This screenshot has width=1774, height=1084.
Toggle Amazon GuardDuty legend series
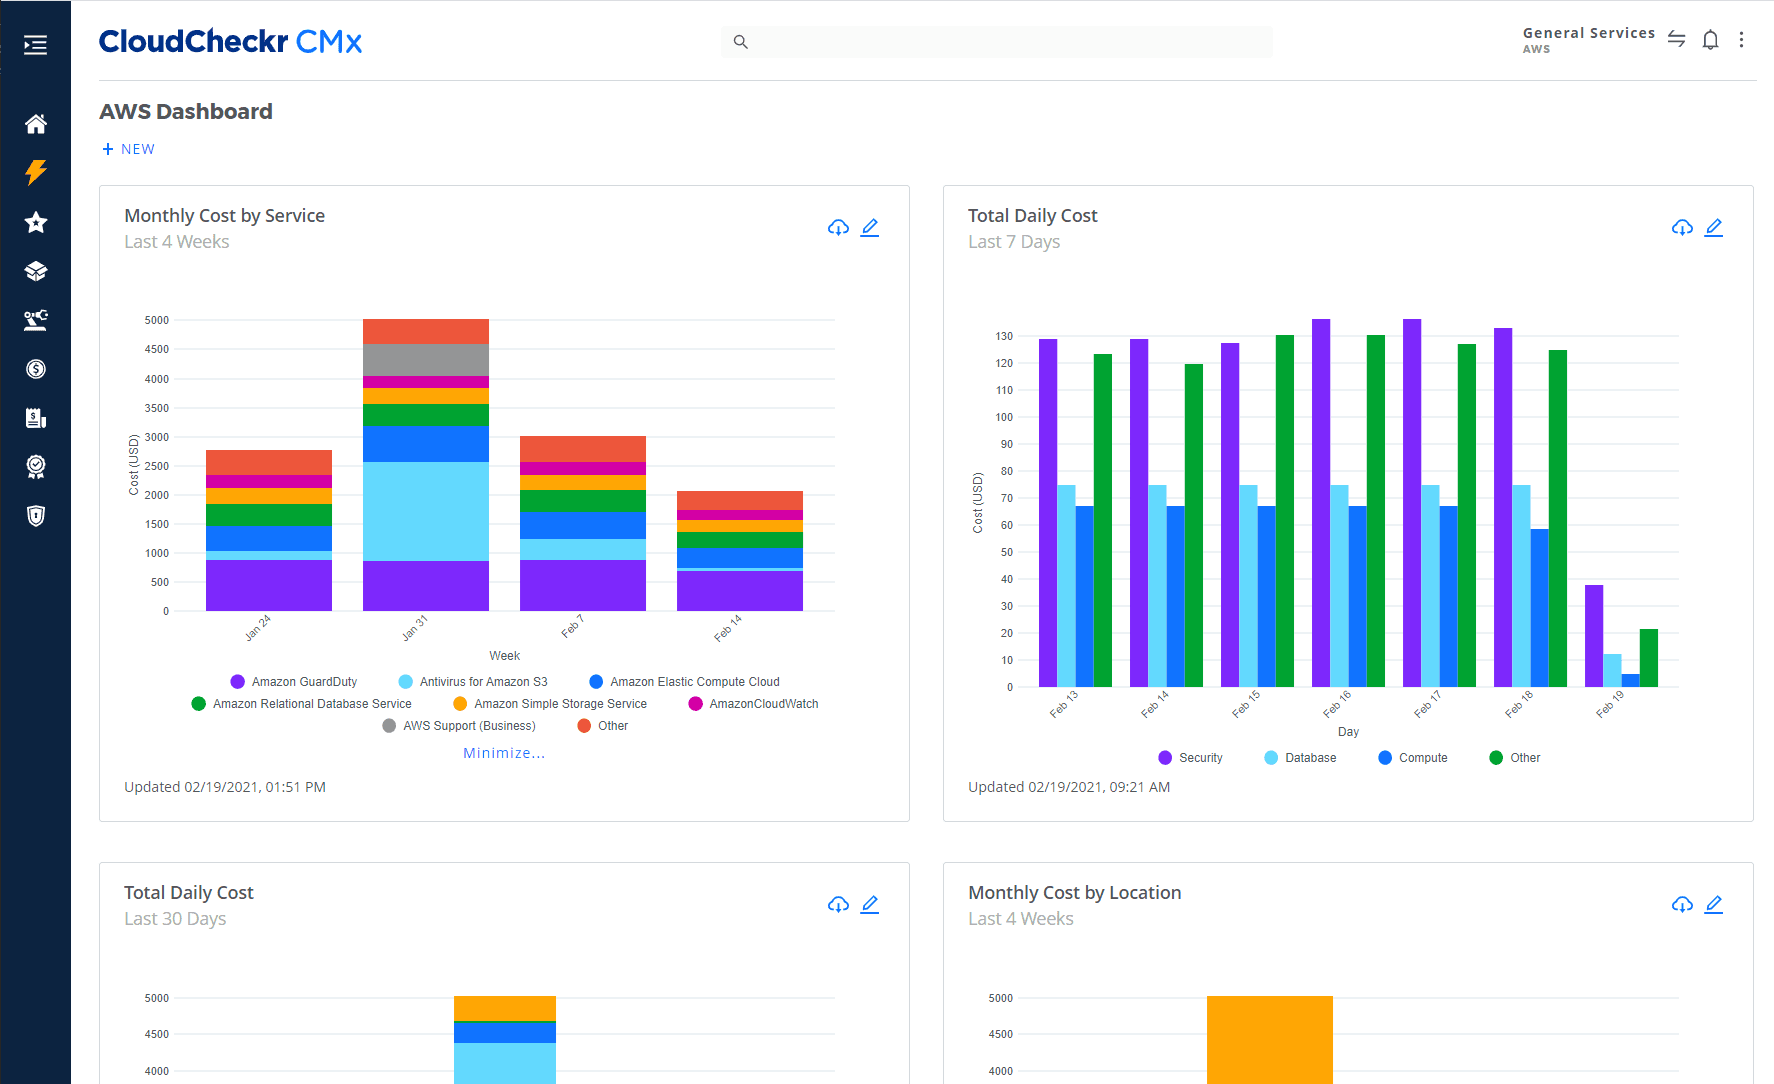pyautogui.click(x=294, y=682)
